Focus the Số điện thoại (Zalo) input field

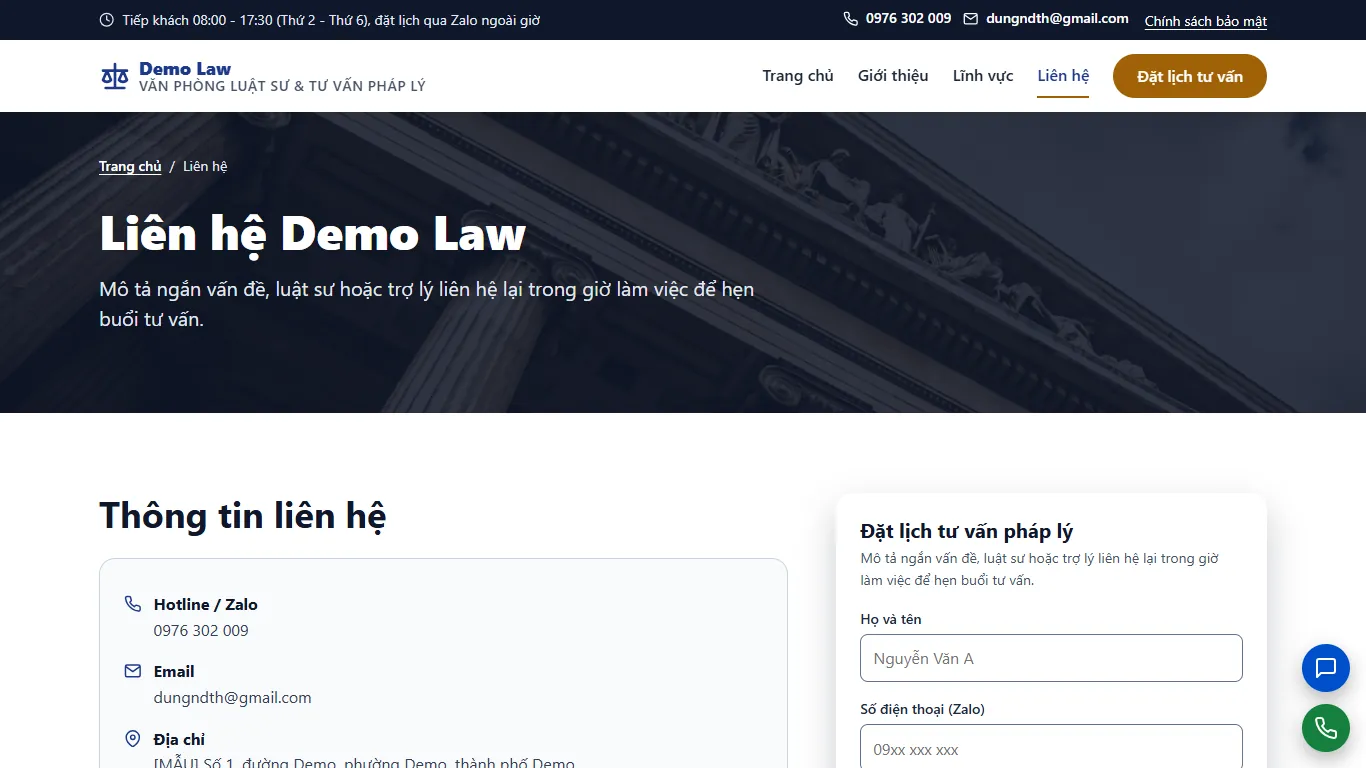1051,747
